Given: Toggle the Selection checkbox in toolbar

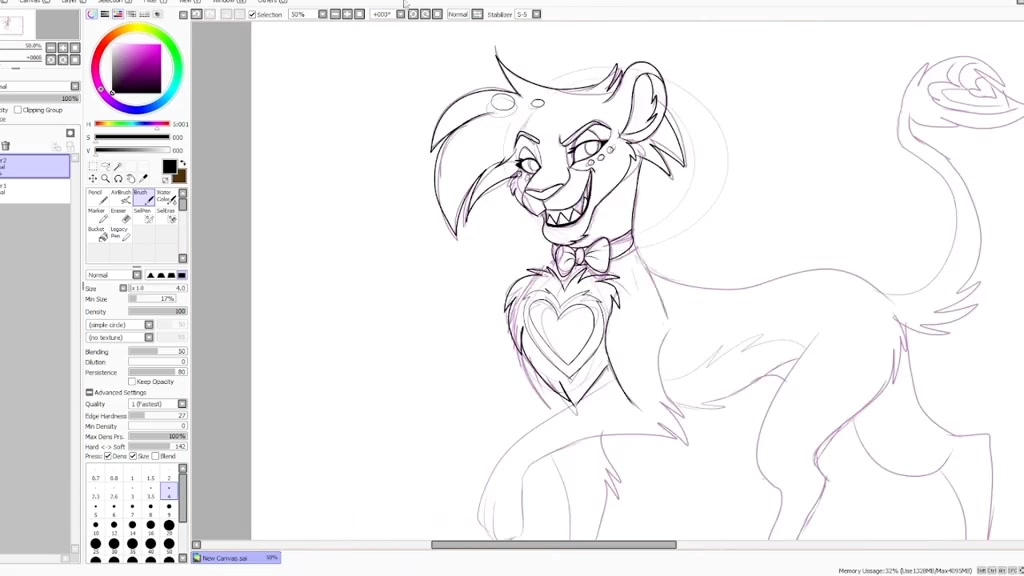Looking at the screenshot, I should coord(252,14).
